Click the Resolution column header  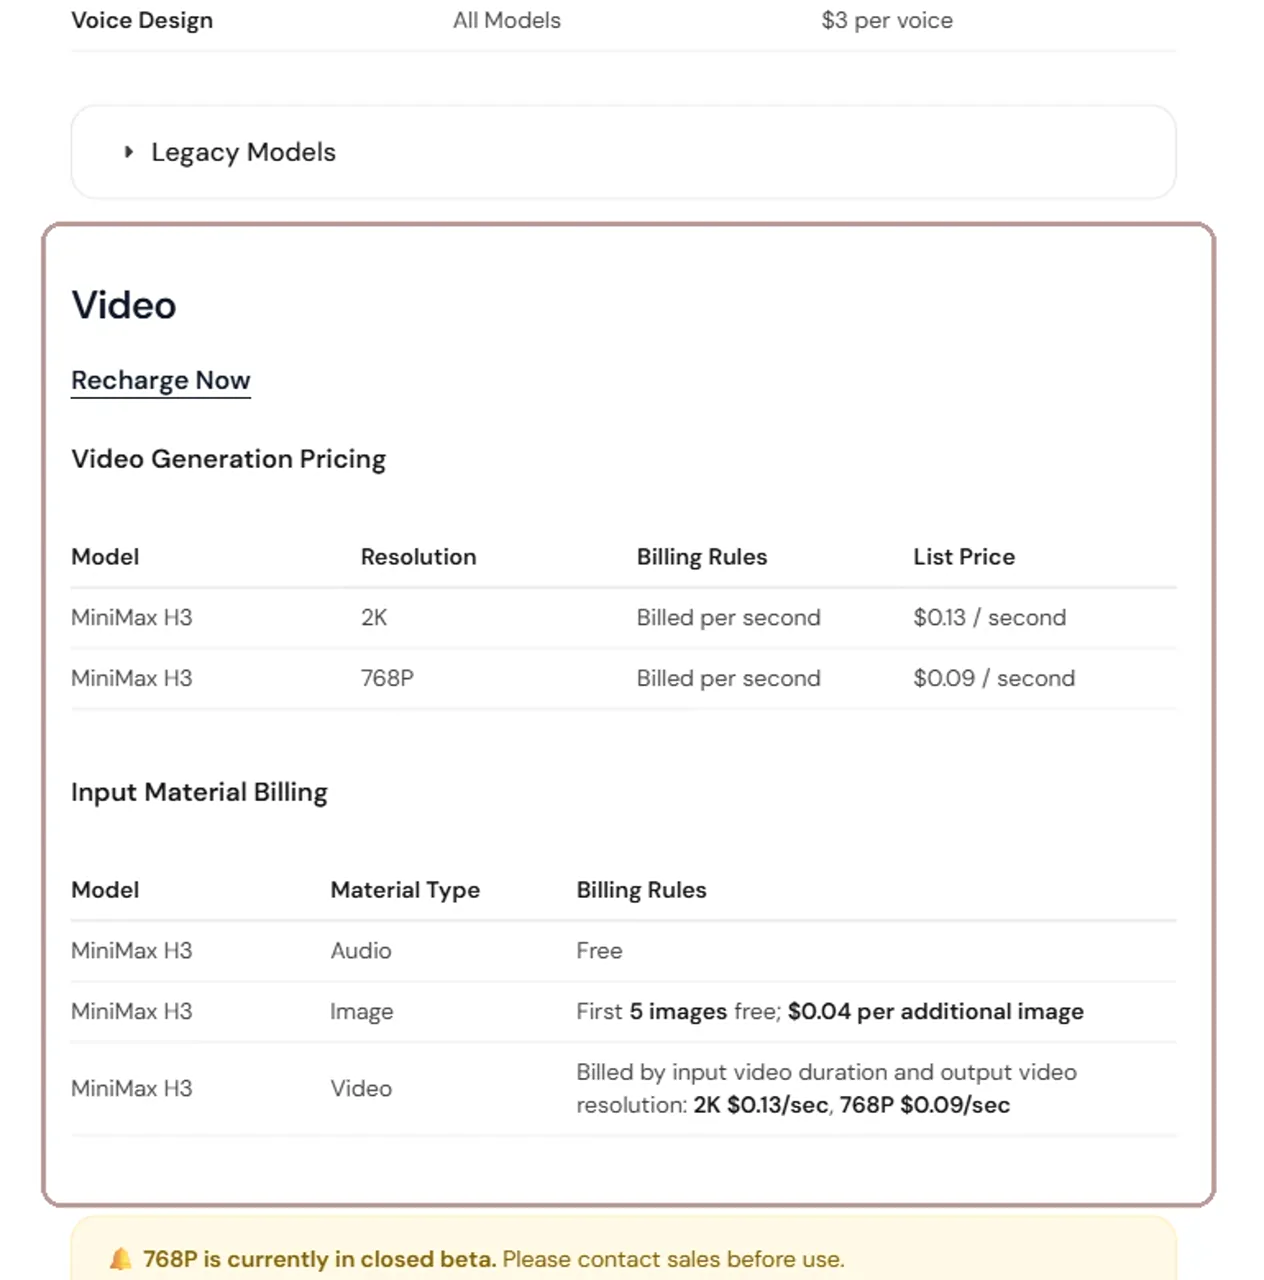419,557
